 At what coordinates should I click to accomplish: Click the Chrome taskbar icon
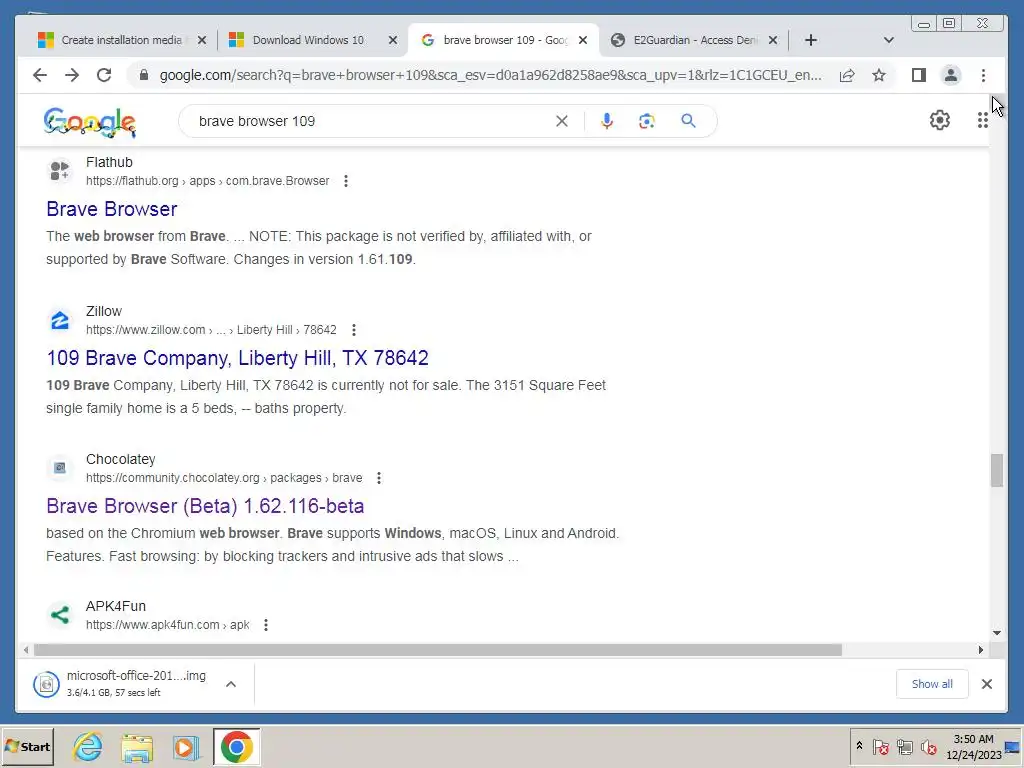pyautogui.click(x=236, y=747)
